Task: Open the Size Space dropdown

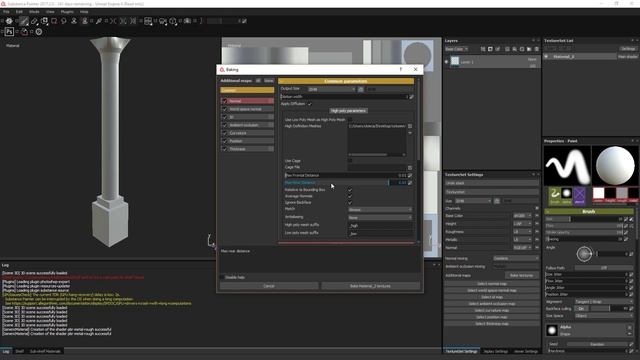Action: (604, 316)
